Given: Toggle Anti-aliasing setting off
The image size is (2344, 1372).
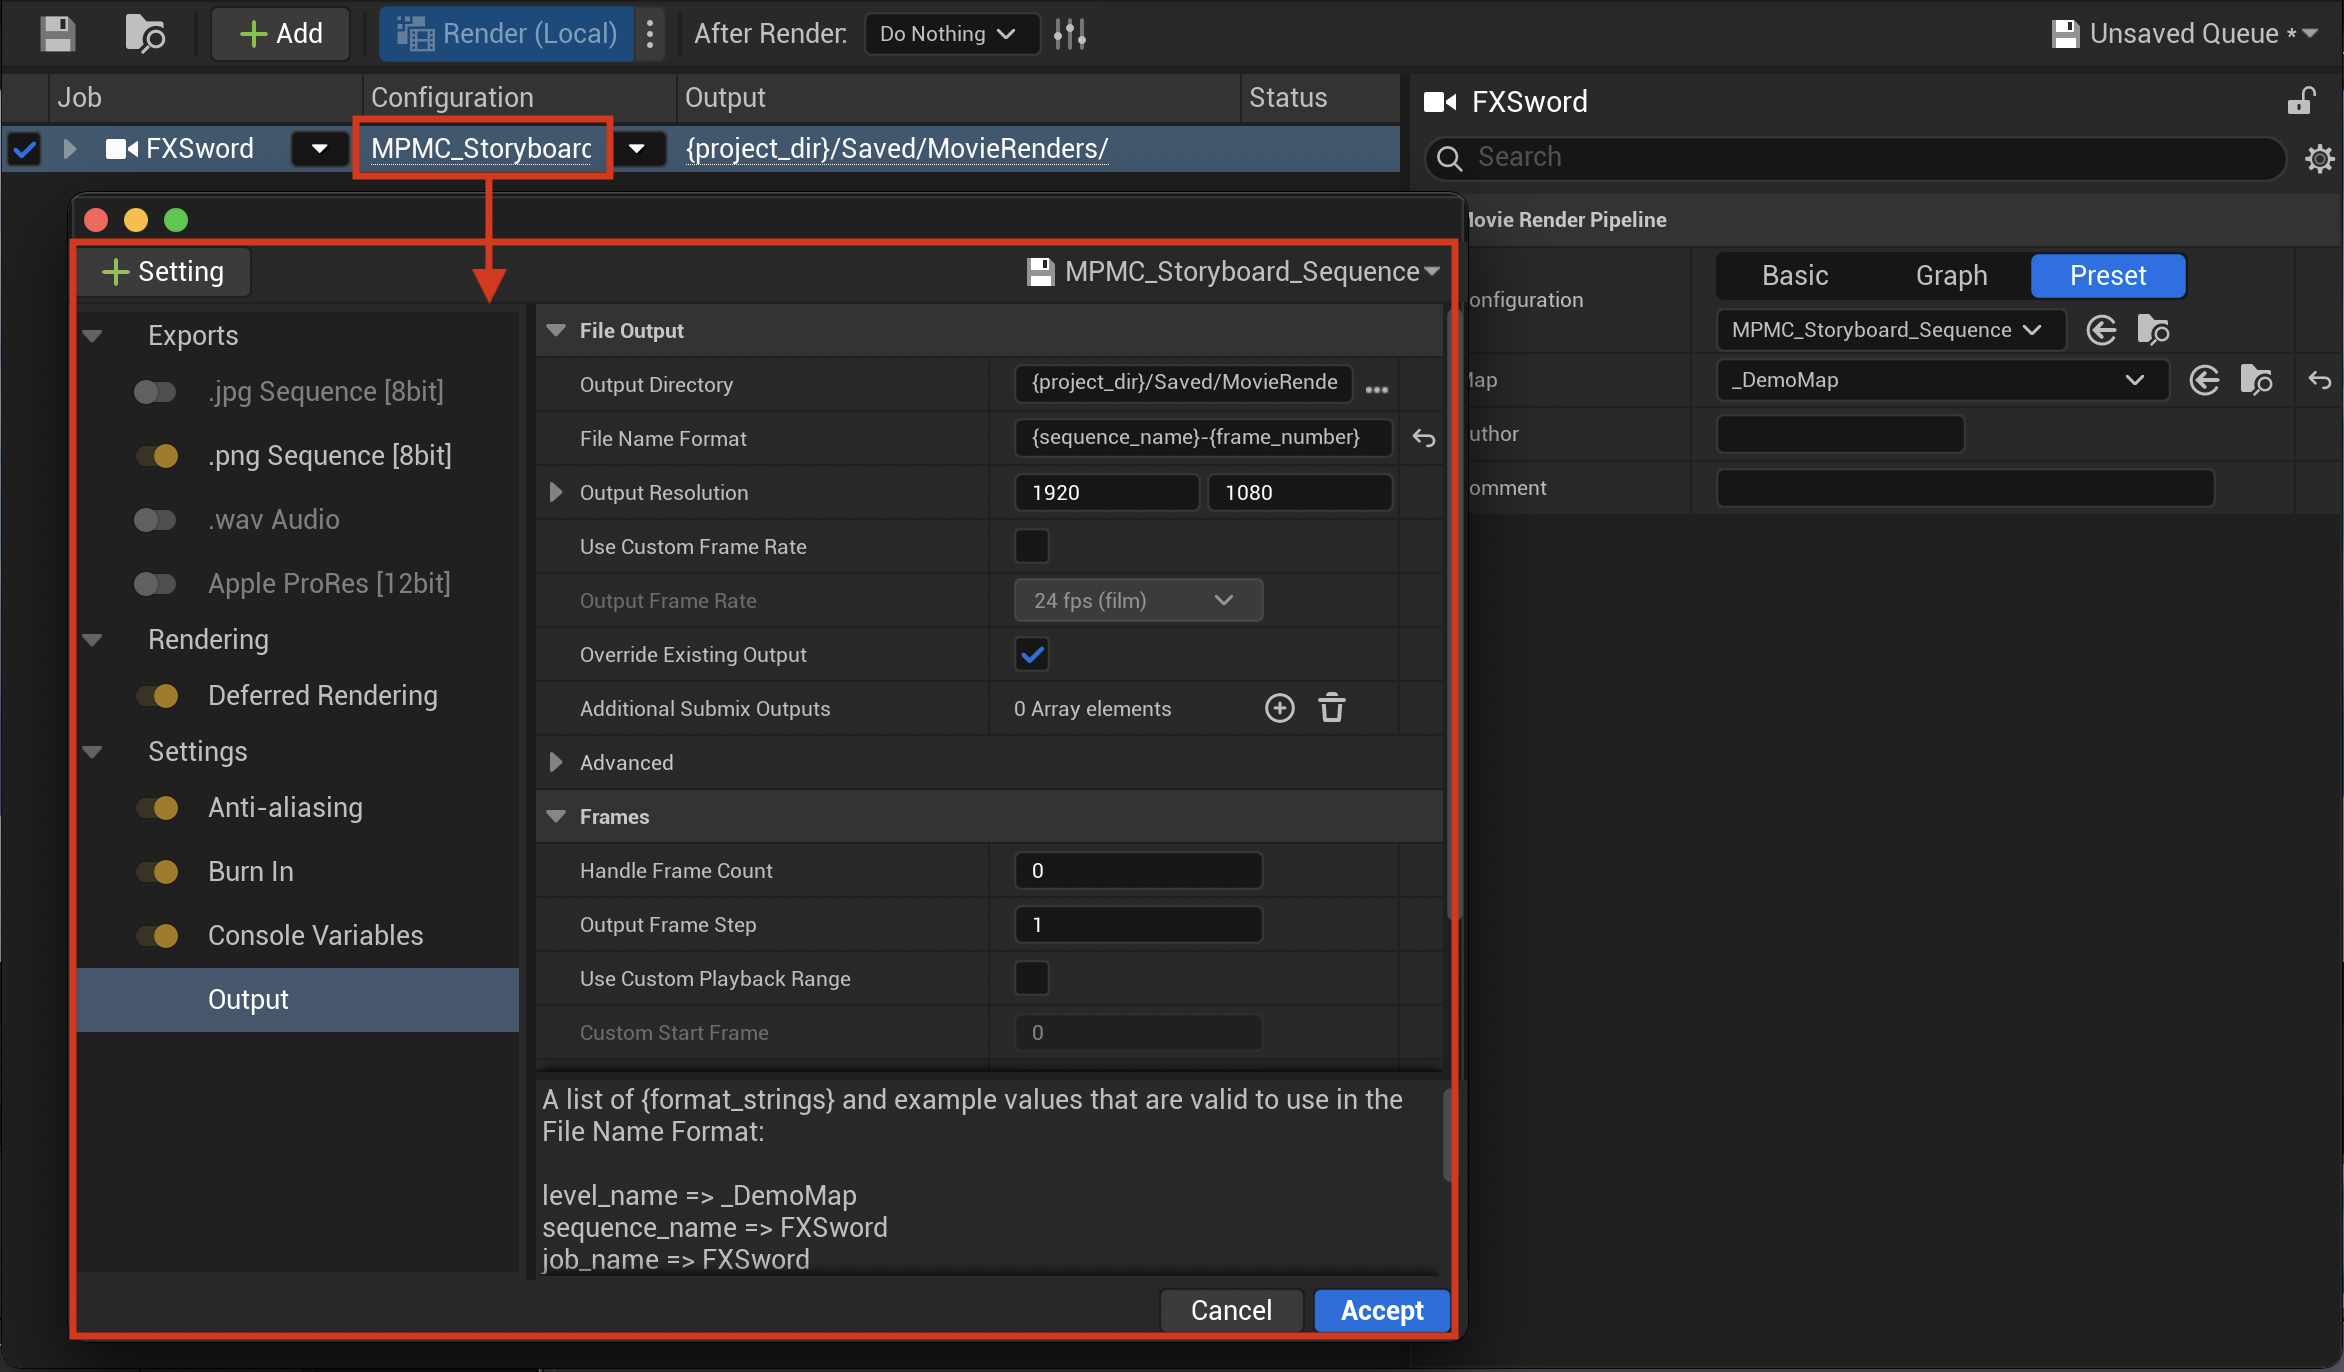Looking at the screenshot, I should [x=157, y=807].
